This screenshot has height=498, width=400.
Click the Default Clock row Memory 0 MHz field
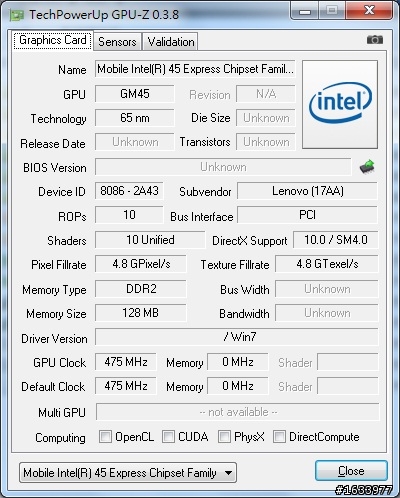tap(238, 386)
